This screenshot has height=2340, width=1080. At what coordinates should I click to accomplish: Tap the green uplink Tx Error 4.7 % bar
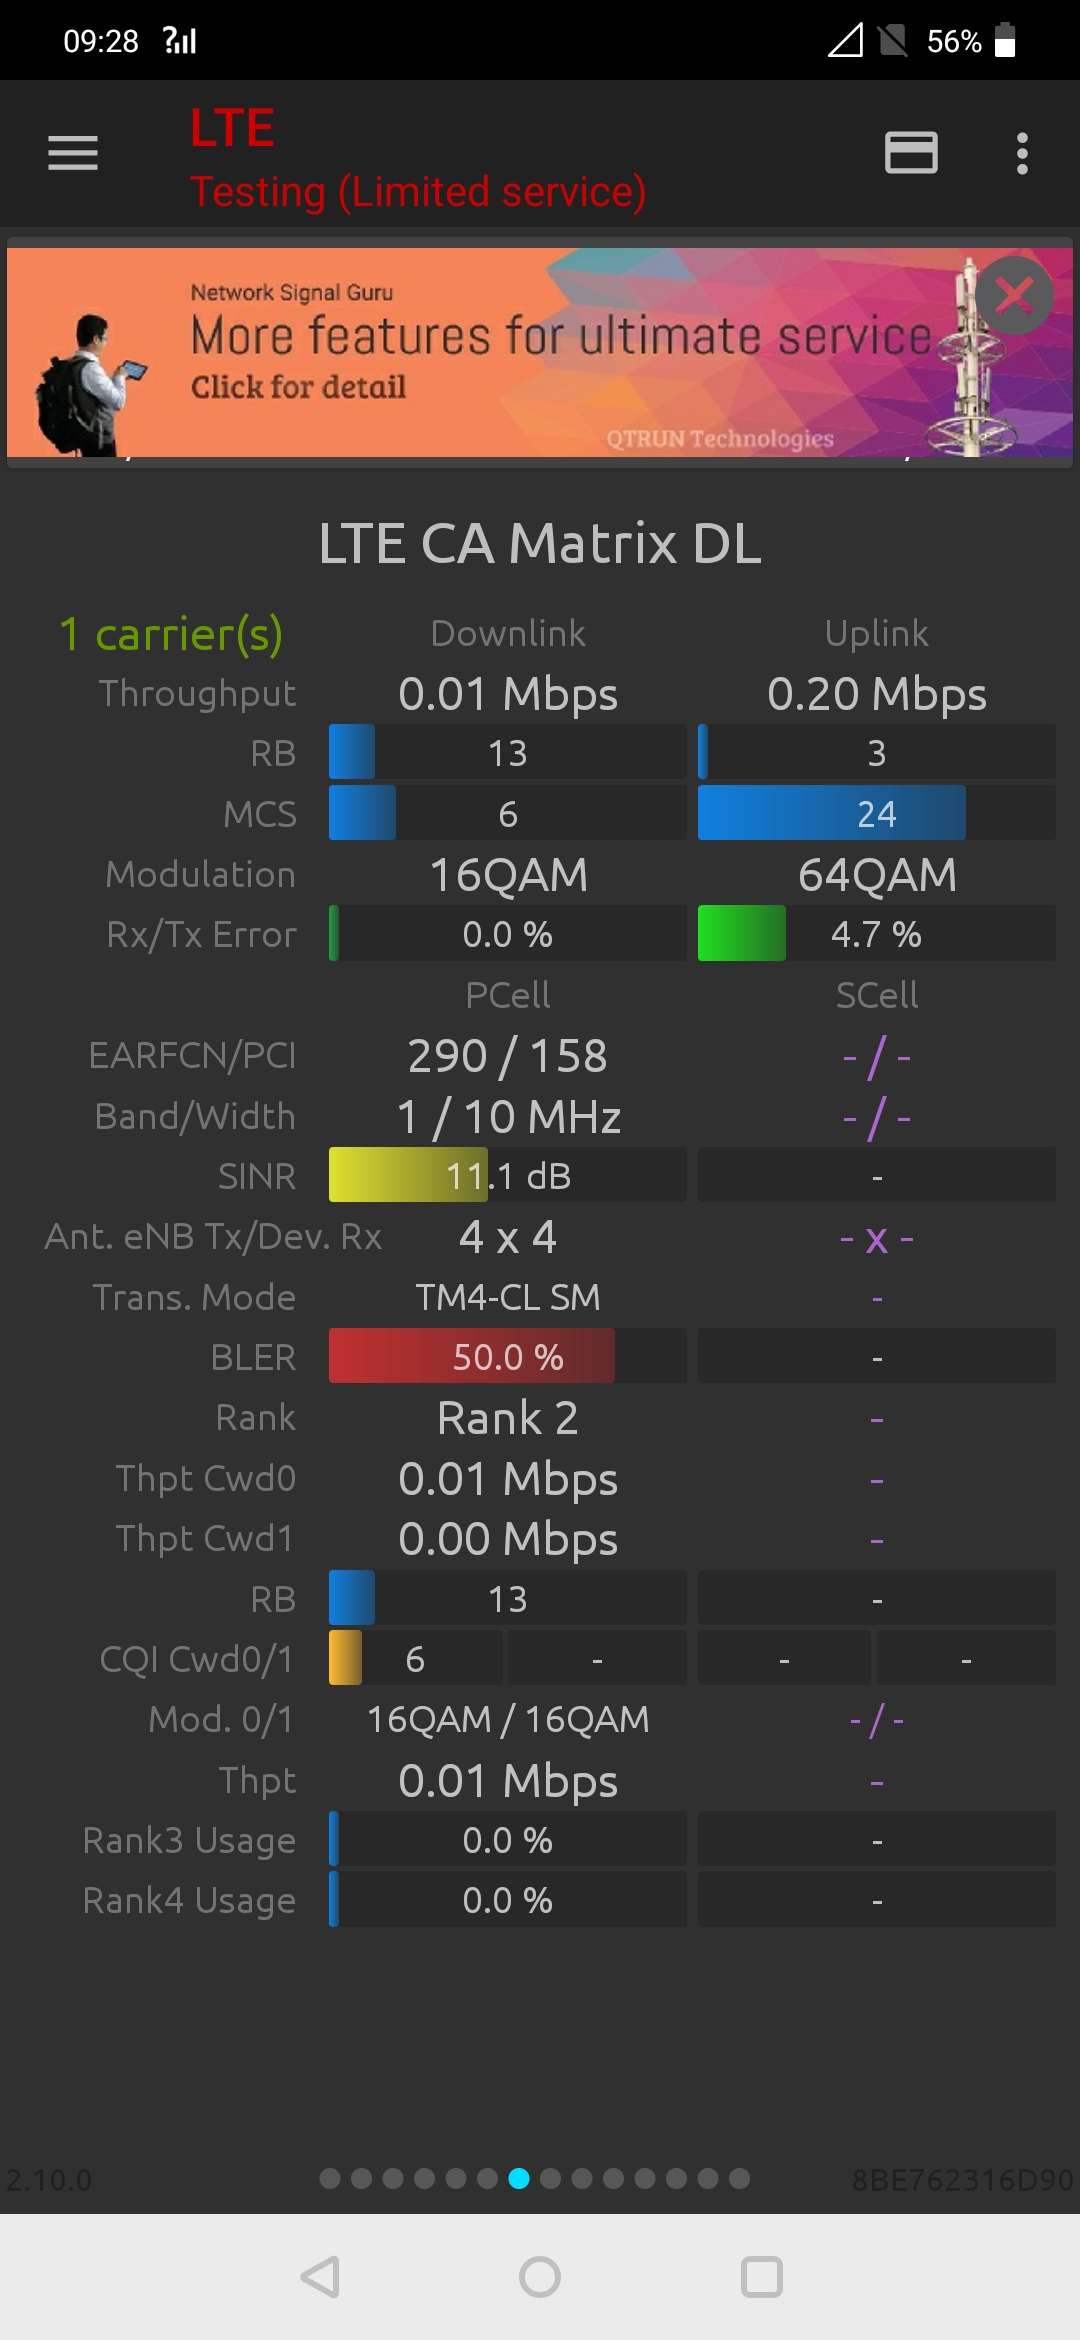(876, 933)
